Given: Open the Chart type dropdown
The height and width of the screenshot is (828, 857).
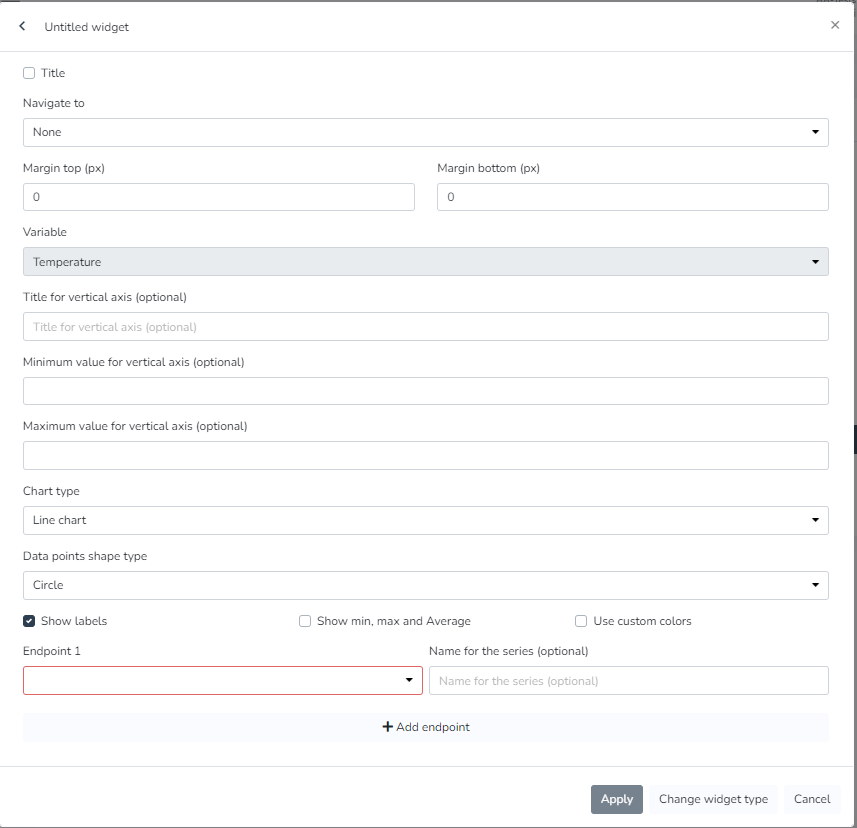Looking at the screenshot, I should click(x=425, y=520).
